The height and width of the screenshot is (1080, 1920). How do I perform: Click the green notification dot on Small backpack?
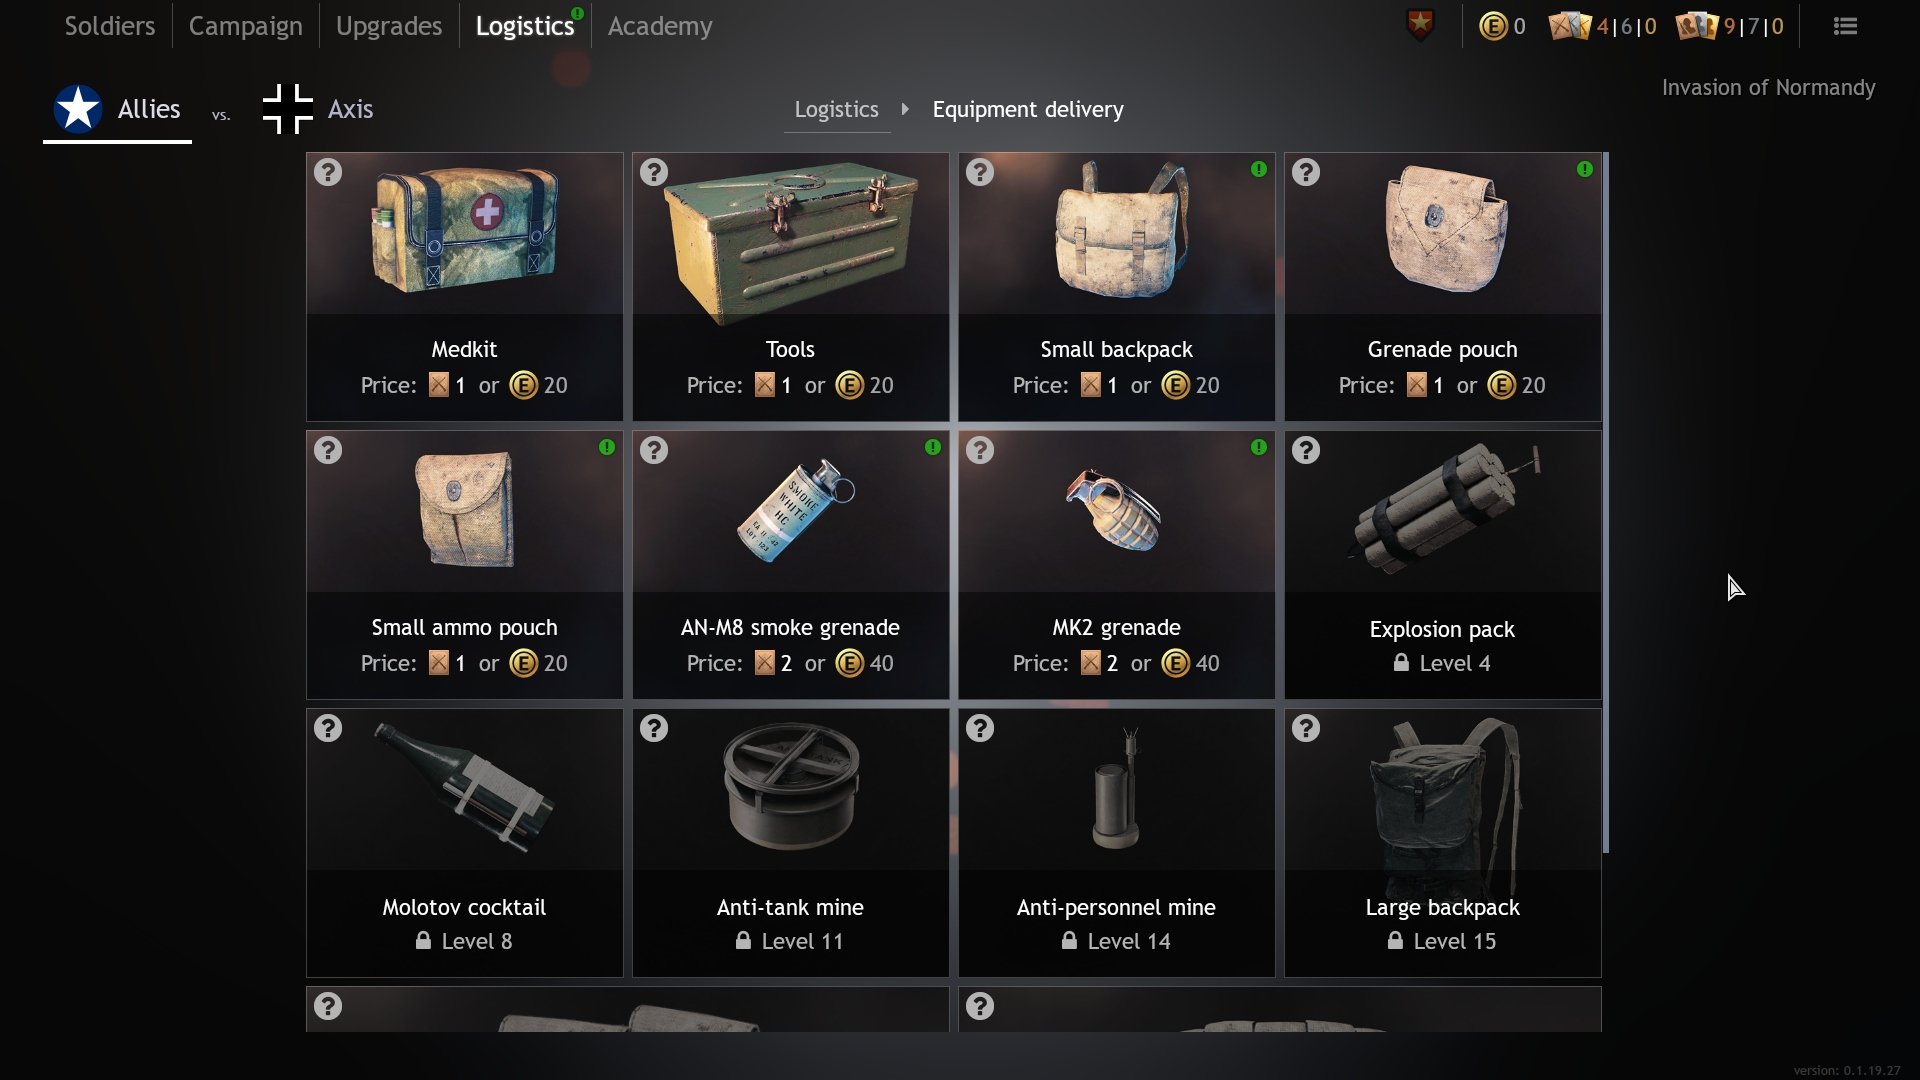(x=1259, y=169)
